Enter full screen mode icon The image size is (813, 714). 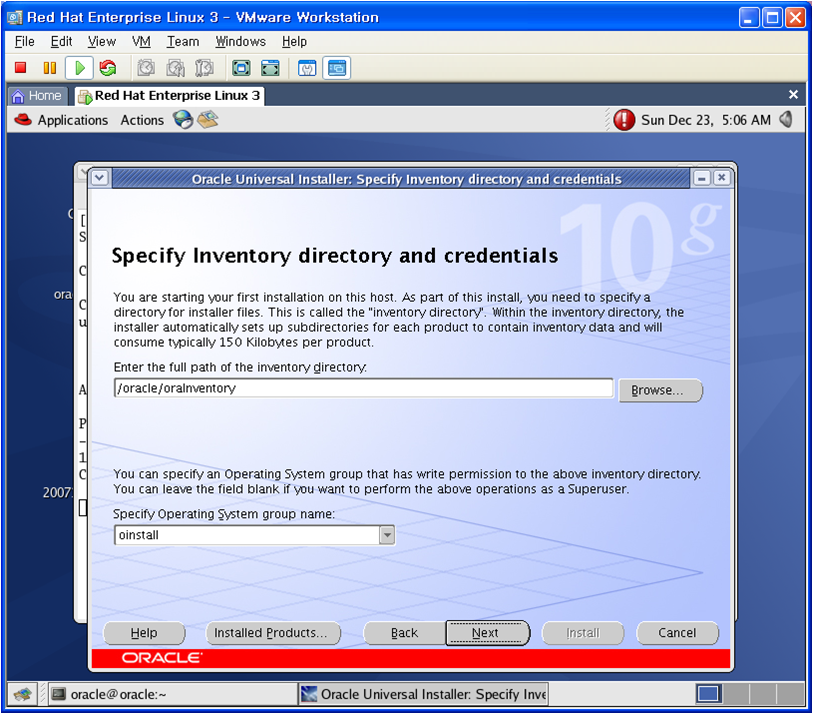pos(241,68)
